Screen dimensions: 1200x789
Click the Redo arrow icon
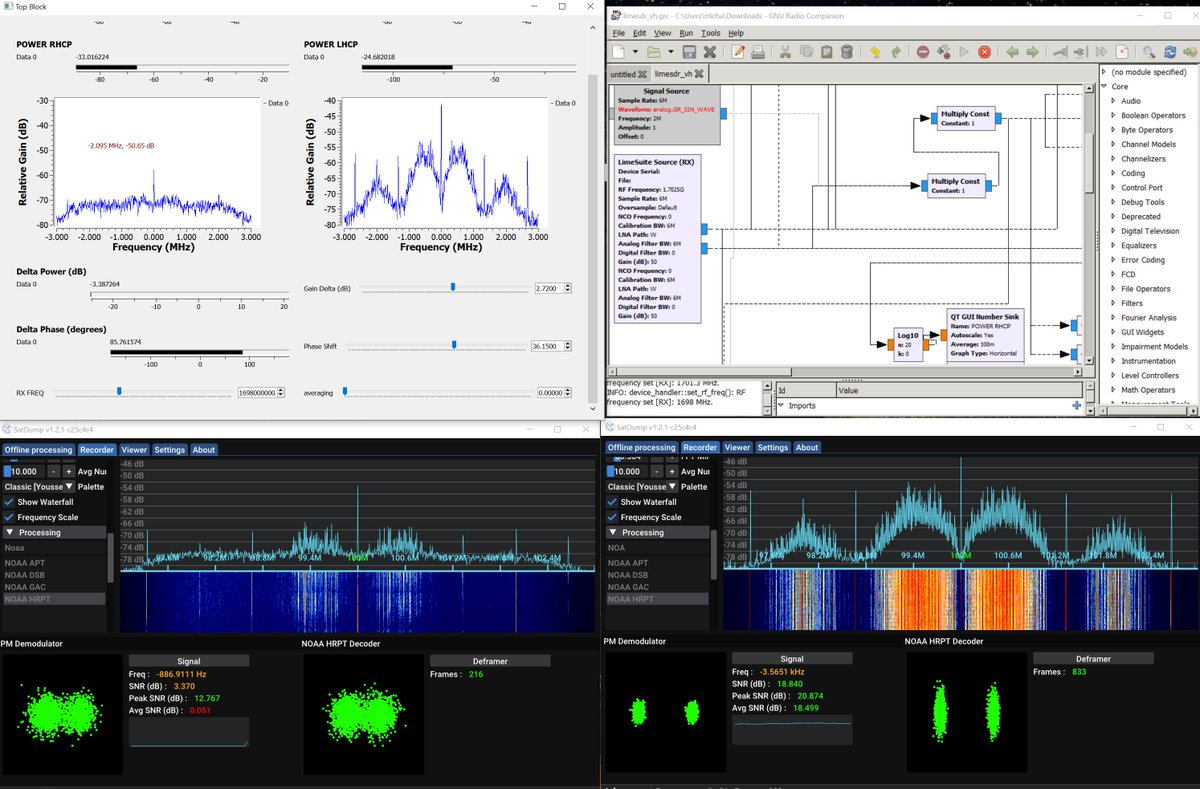895,51
